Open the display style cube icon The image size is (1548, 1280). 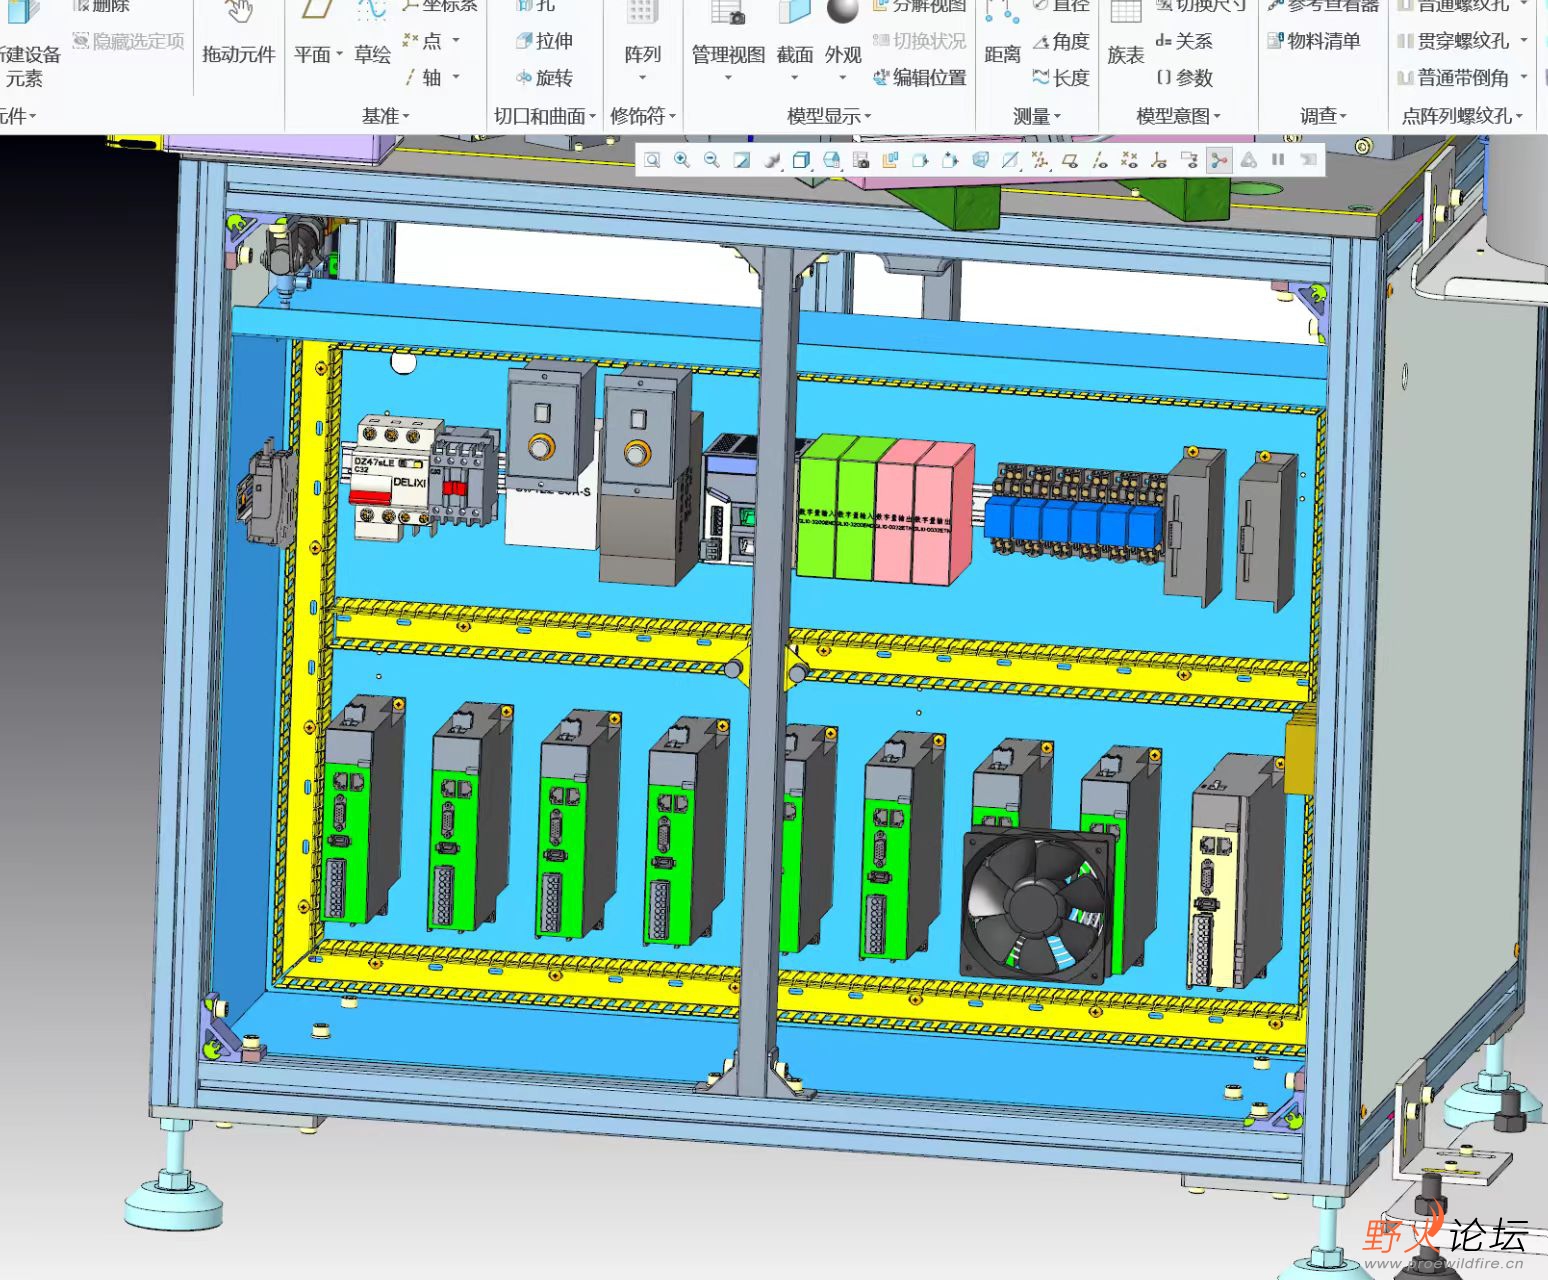pos(801,160)
